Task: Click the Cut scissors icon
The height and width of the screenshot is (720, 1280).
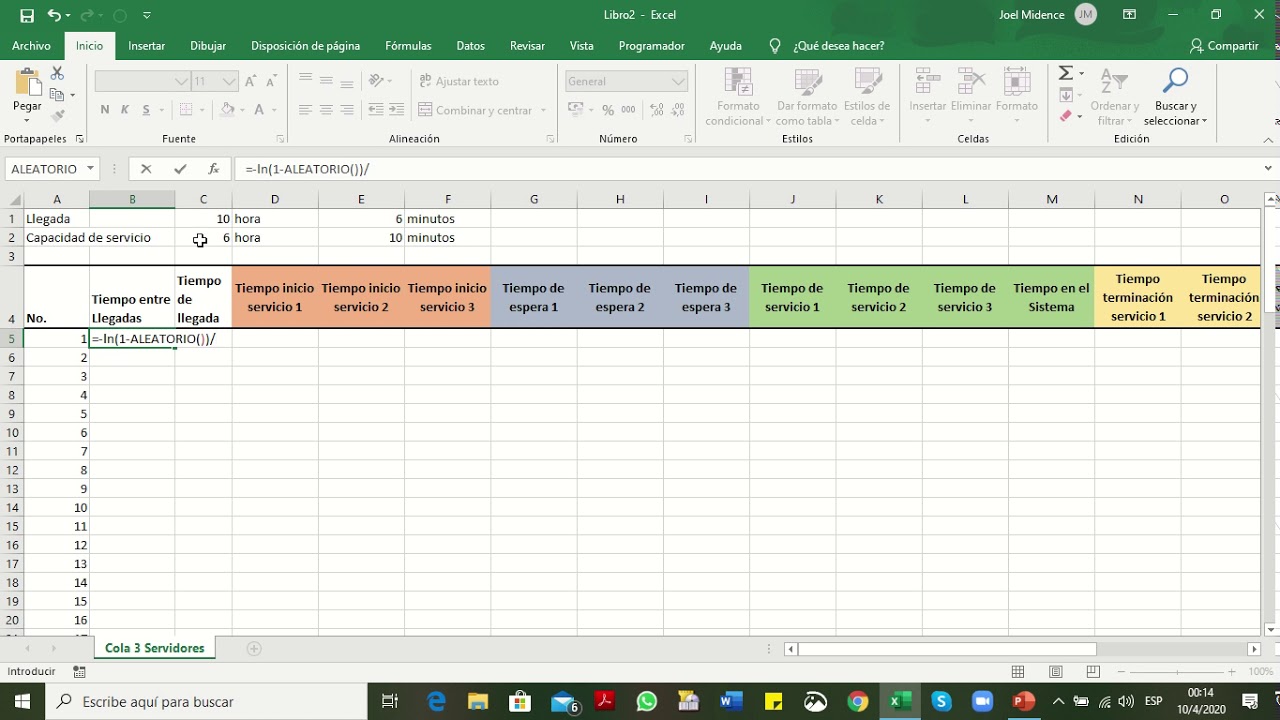Action: point(57,74)
